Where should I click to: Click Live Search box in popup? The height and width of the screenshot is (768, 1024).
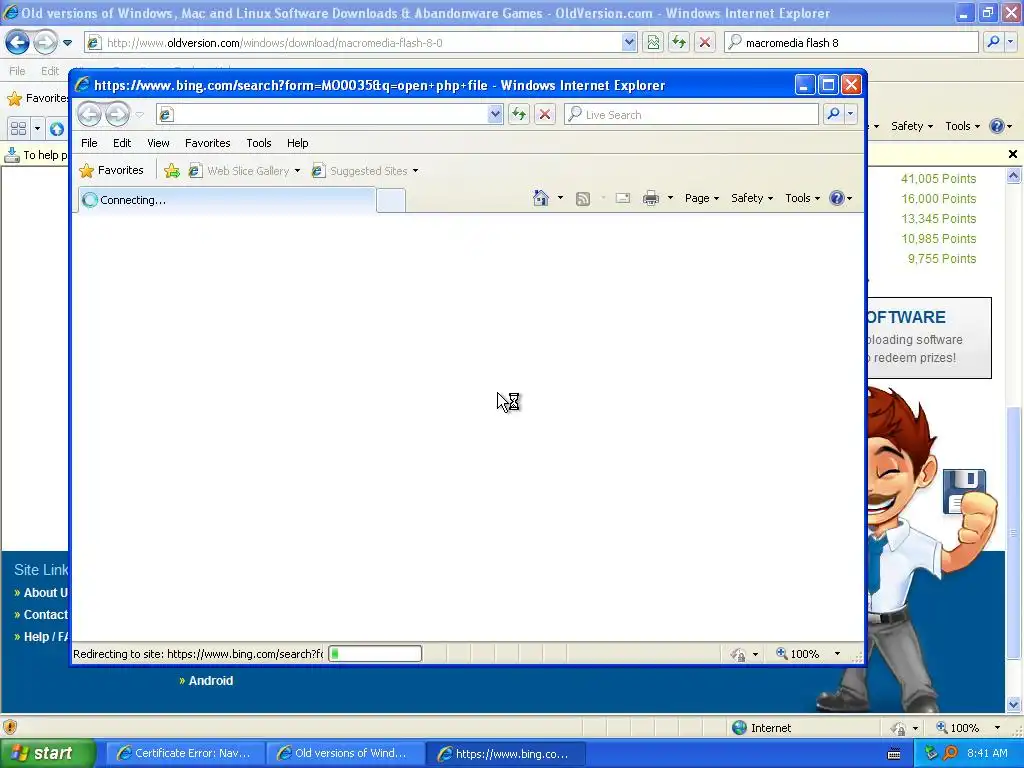click(x=691, y=114)
